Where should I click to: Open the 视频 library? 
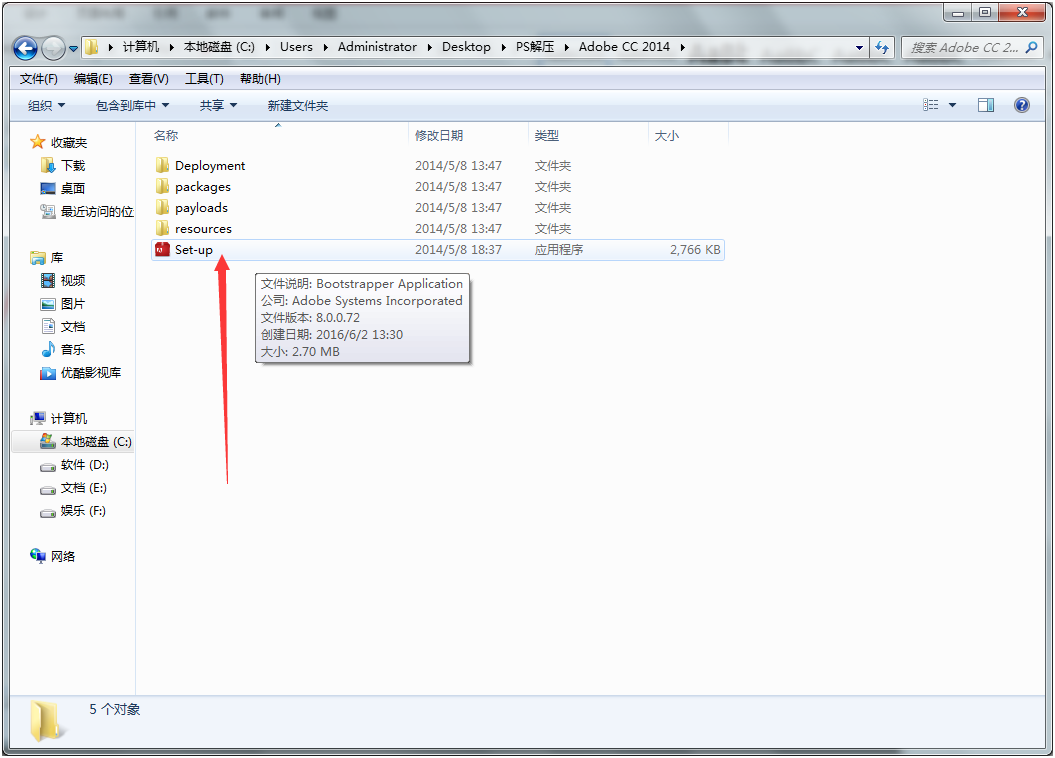tap(64, 280)
